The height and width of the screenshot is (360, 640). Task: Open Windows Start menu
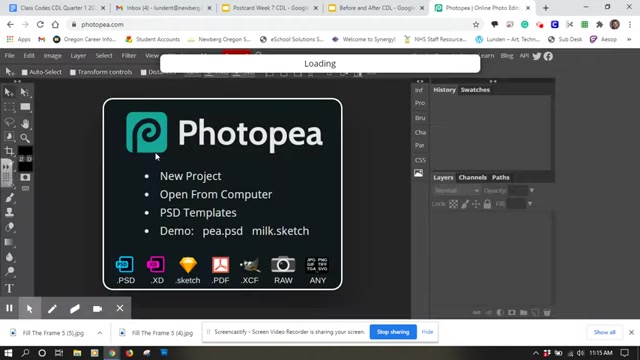[x=8, y=353]
